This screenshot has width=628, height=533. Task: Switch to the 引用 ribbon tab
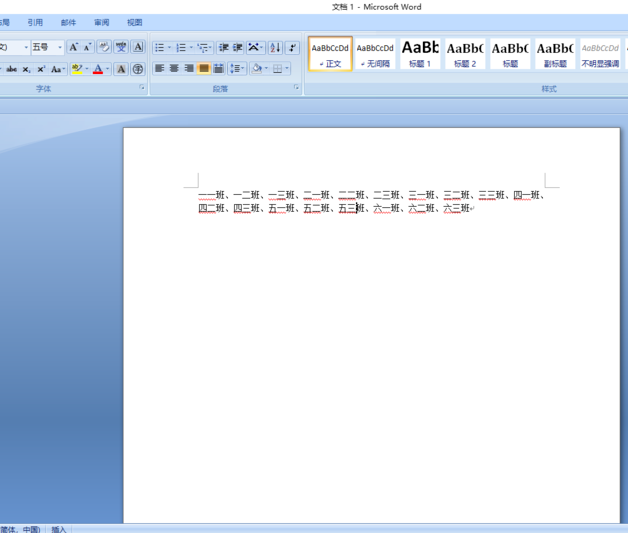tap(35, 22)
